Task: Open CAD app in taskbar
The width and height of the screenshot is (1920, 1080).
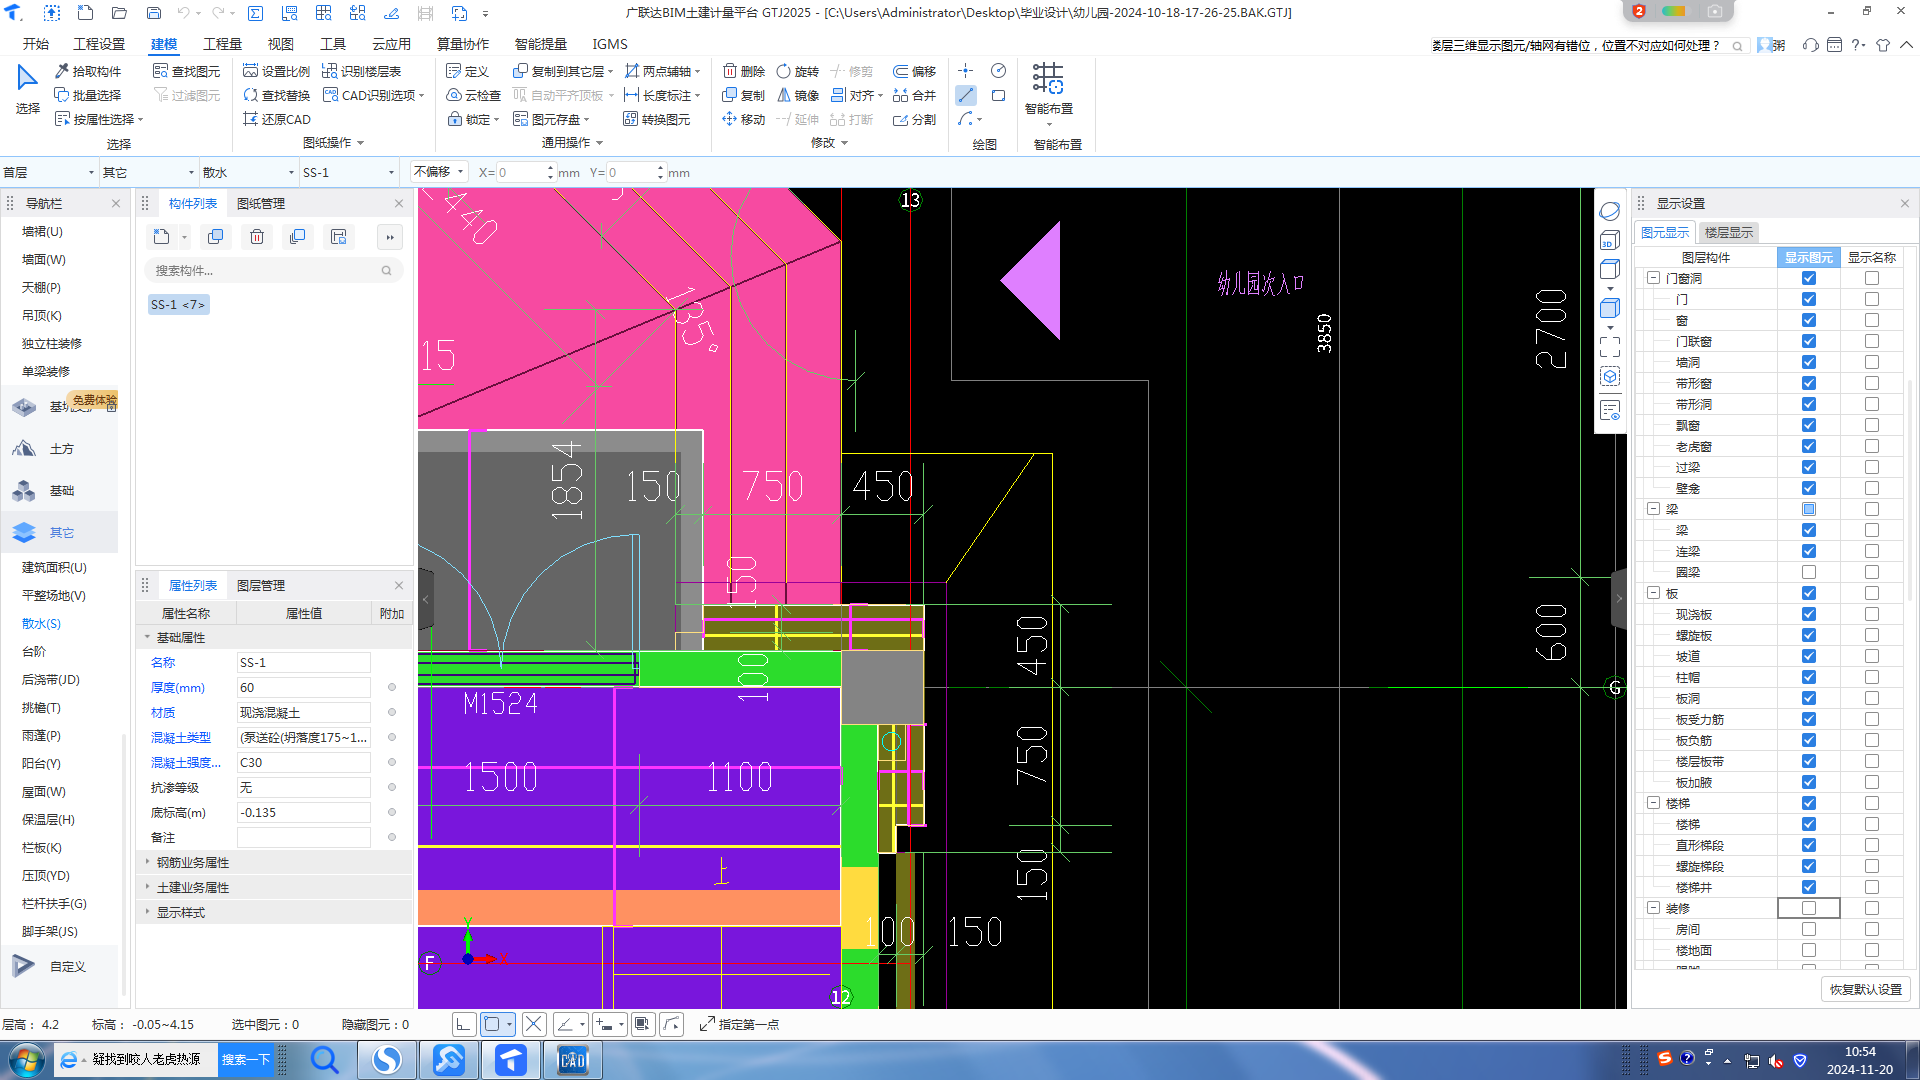Action: click(x=572, y=1060)
